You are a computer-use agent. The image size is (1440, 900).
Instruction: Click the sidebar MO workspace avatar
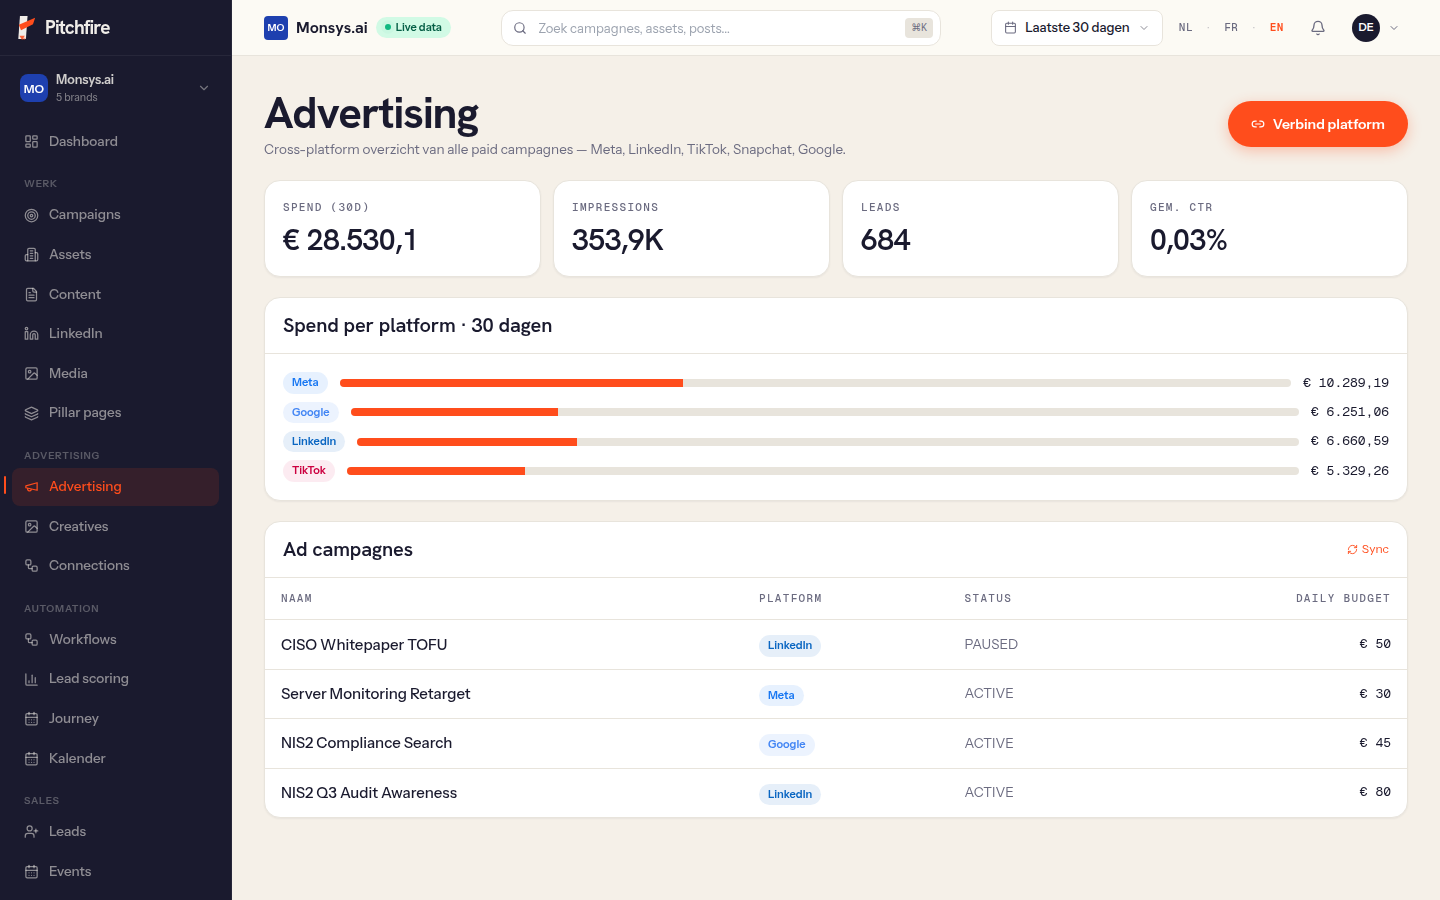tap(34, 89)
